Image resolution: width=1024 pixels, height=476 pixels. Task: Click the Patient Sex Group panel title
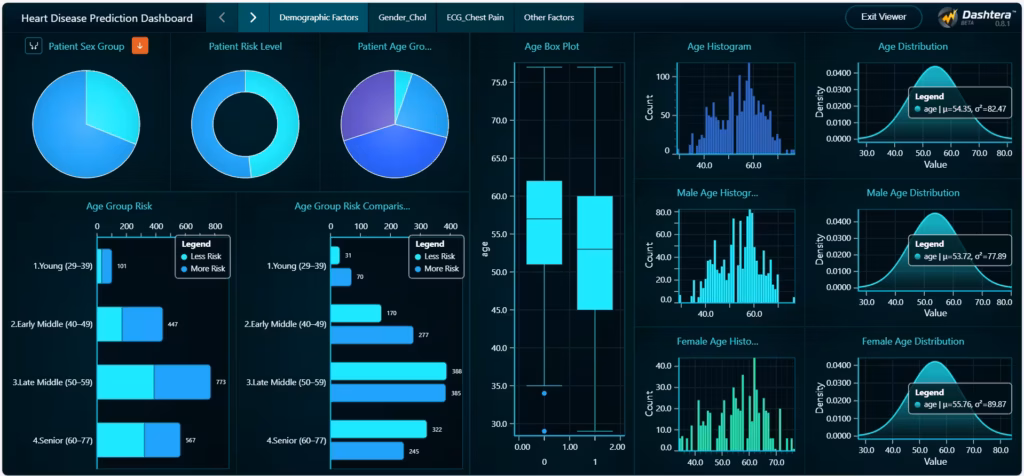pos(87,46)
